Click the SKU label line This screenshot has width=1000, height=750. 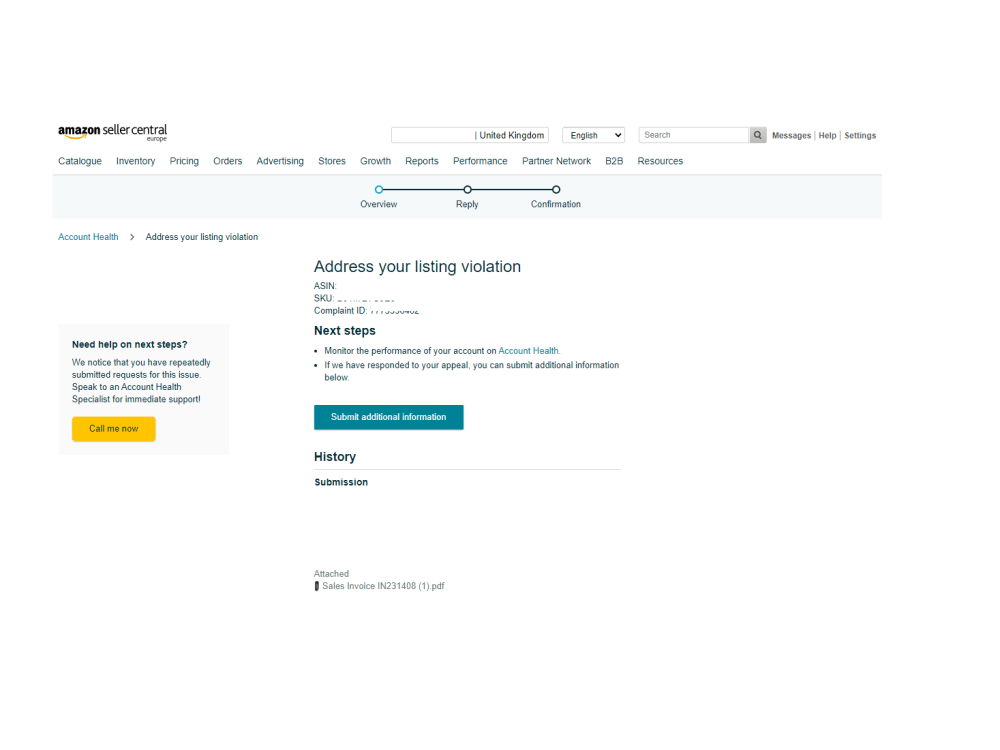[x=354, y=298]
